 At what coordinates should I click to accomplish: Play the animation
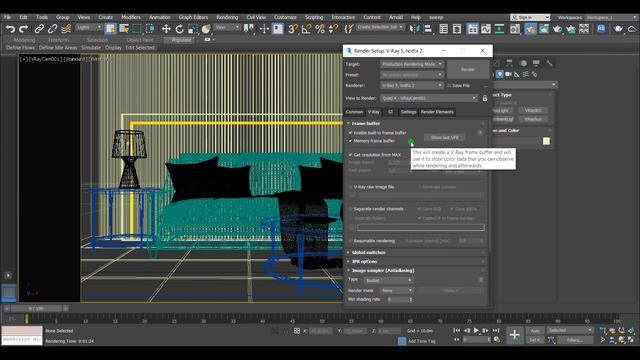[476, 330]
